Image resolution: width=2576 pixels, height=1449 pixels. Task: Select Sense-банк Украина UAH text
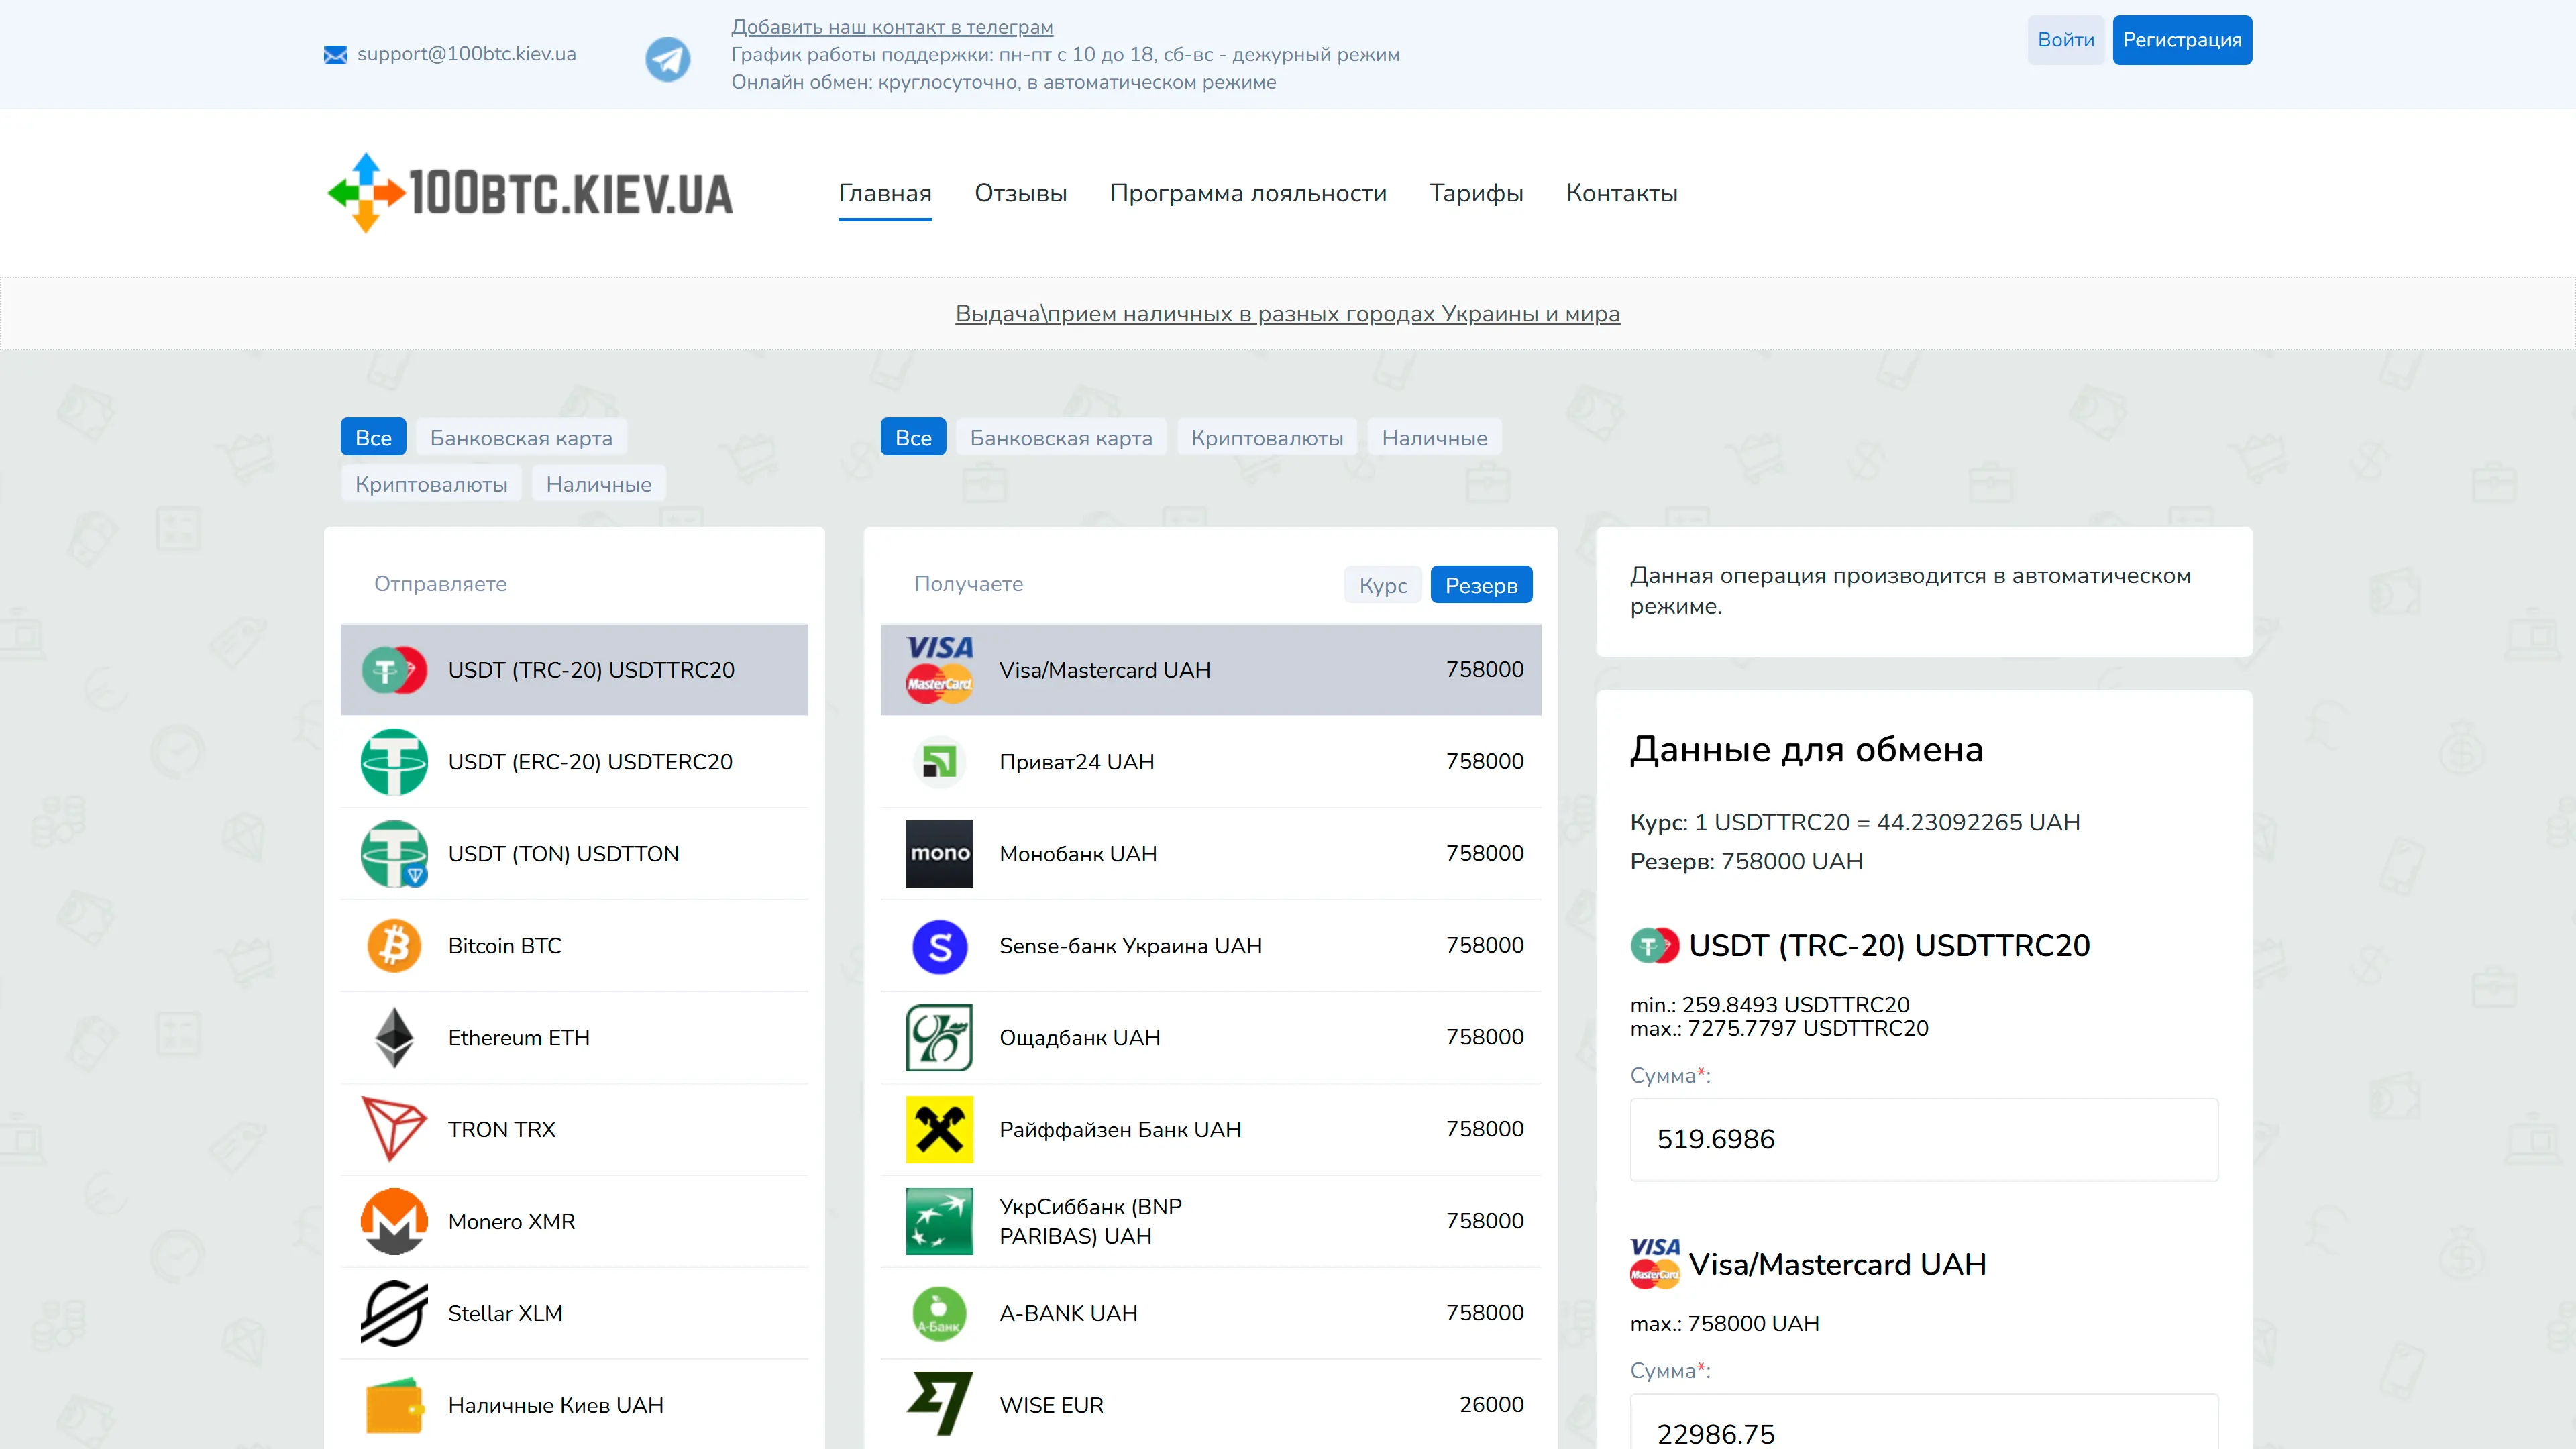pyautogui.click(x=1130, y=946)
